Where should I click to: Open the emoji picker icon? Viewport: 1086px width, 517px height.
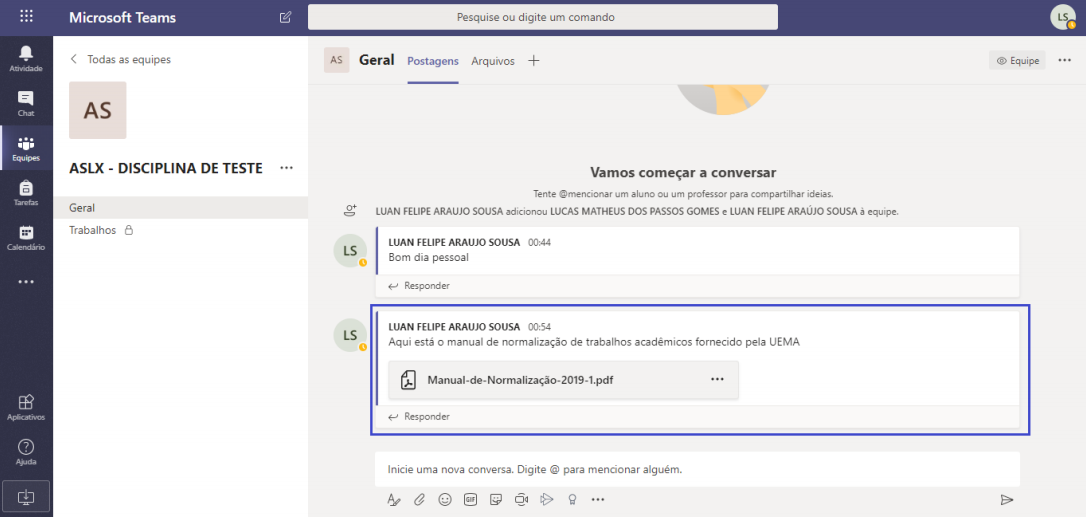click(x=445, y=499)
